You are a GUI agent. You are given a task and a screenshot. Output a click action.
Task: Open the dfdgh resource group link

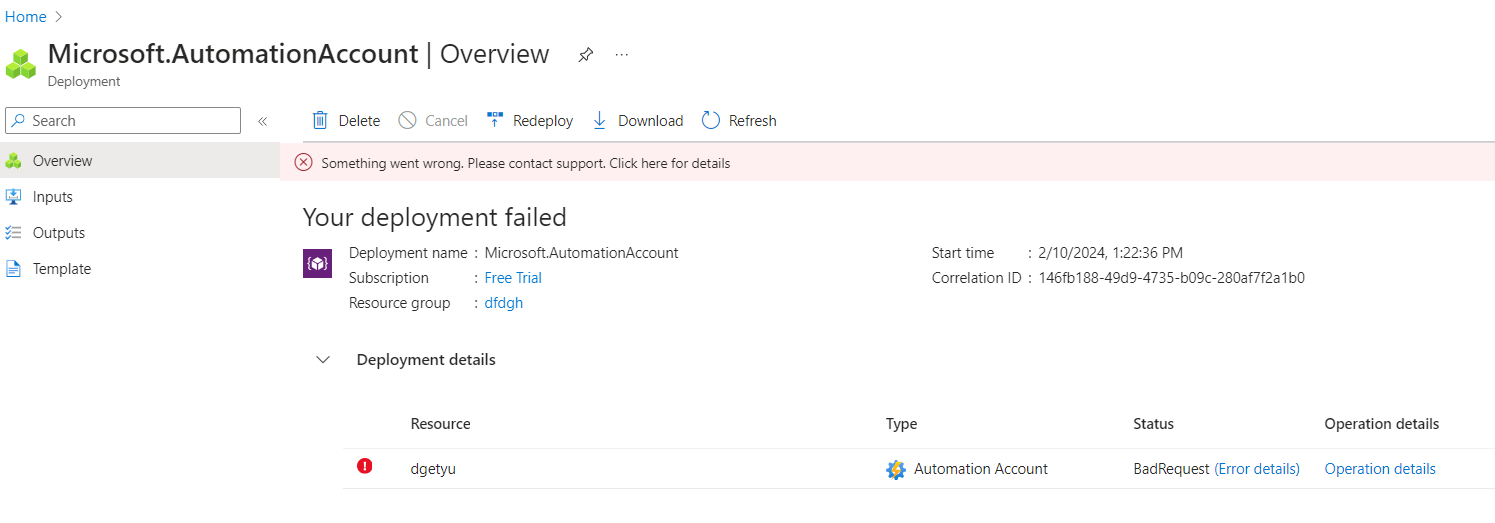tap(504, 303)
